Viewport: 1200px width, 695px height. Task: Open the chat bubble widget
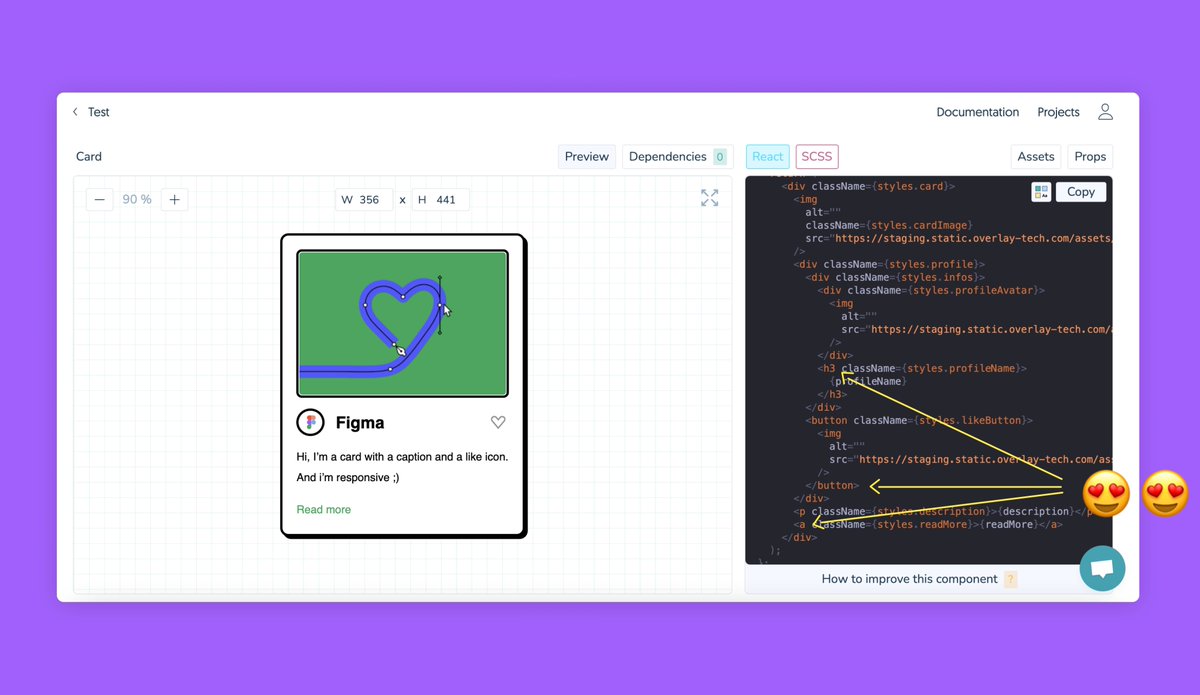1102,568
